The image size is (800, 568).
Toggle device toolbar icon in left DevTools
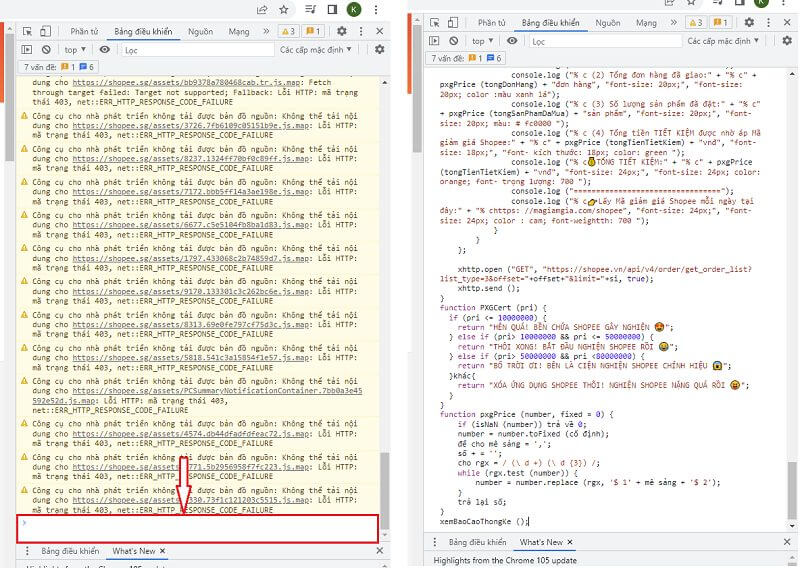[x=45, y=31]
